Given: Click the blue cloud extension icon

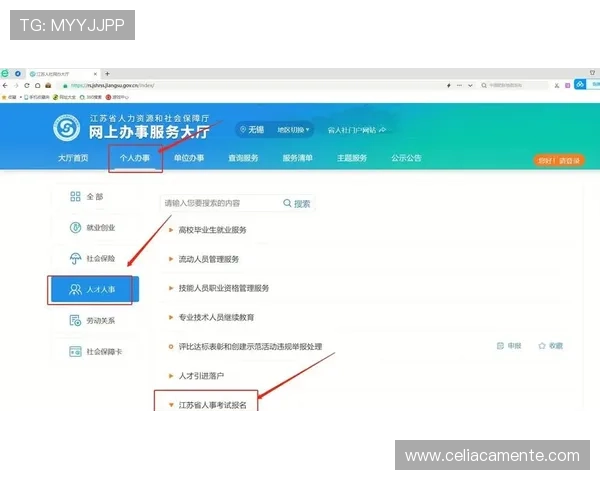Looking at the screenshot, I should [x=580, y=84].
